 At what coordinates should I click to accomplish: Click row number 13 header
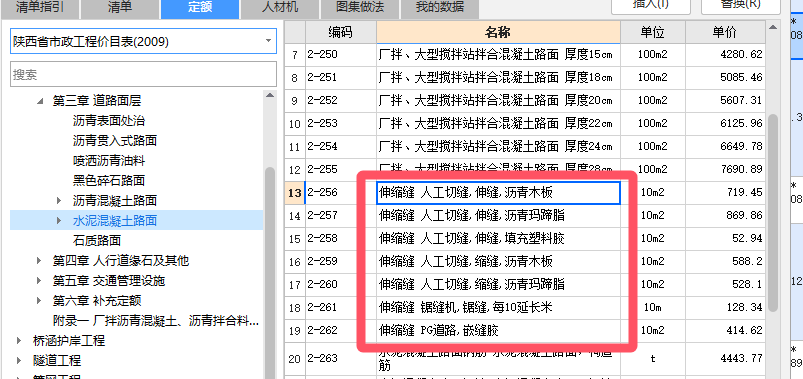(294, 193)
